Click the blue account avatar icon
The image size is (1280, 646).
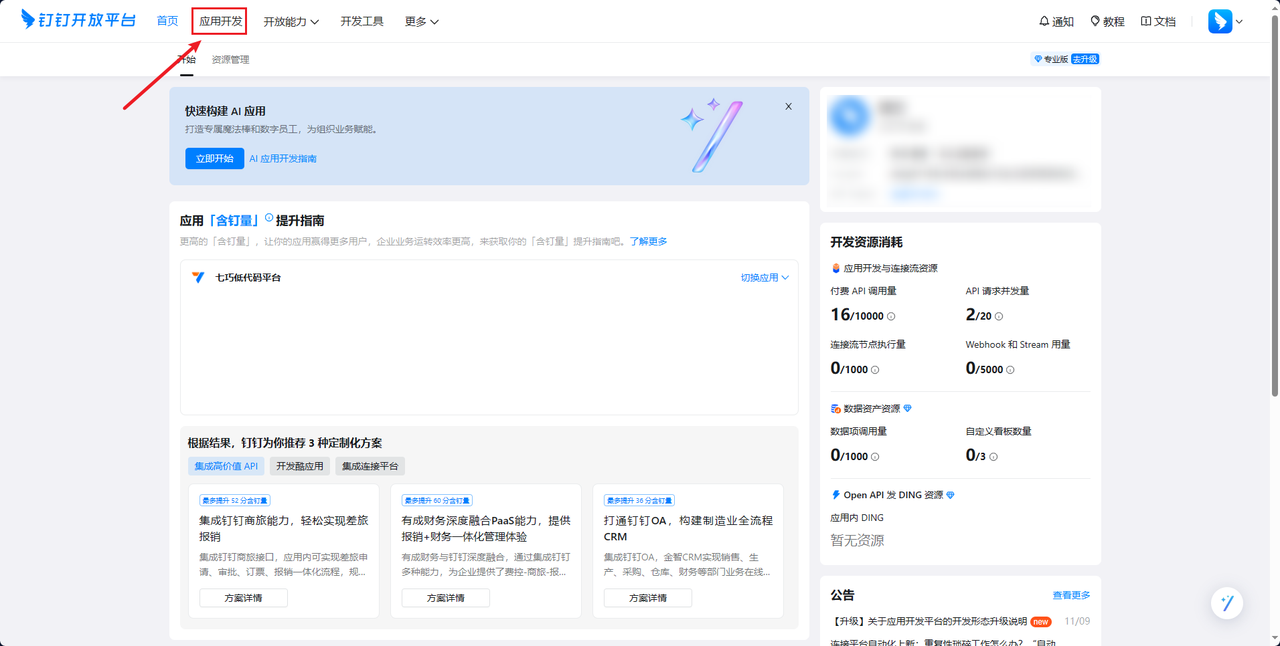(1220, 21)
